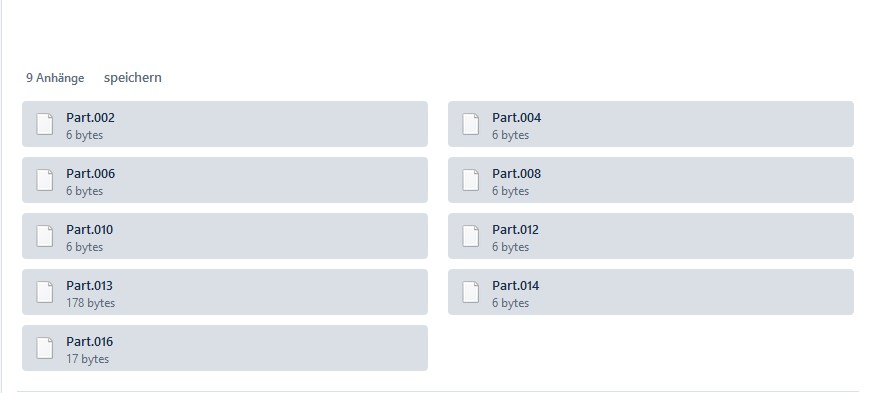The height and width of the screenshot is (393, 870).
Task: Open the Part.004 attachment name
Action: click(517, 118)
